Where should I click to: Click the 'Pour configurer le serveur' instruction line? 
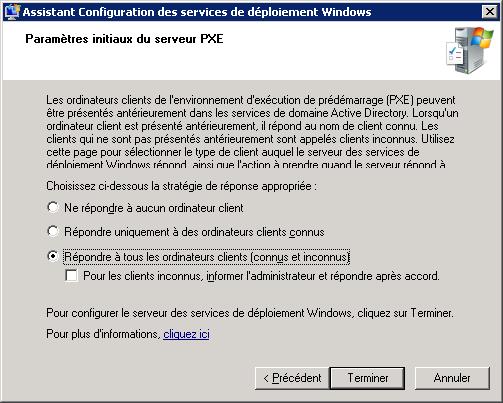(x=250, y=313)
